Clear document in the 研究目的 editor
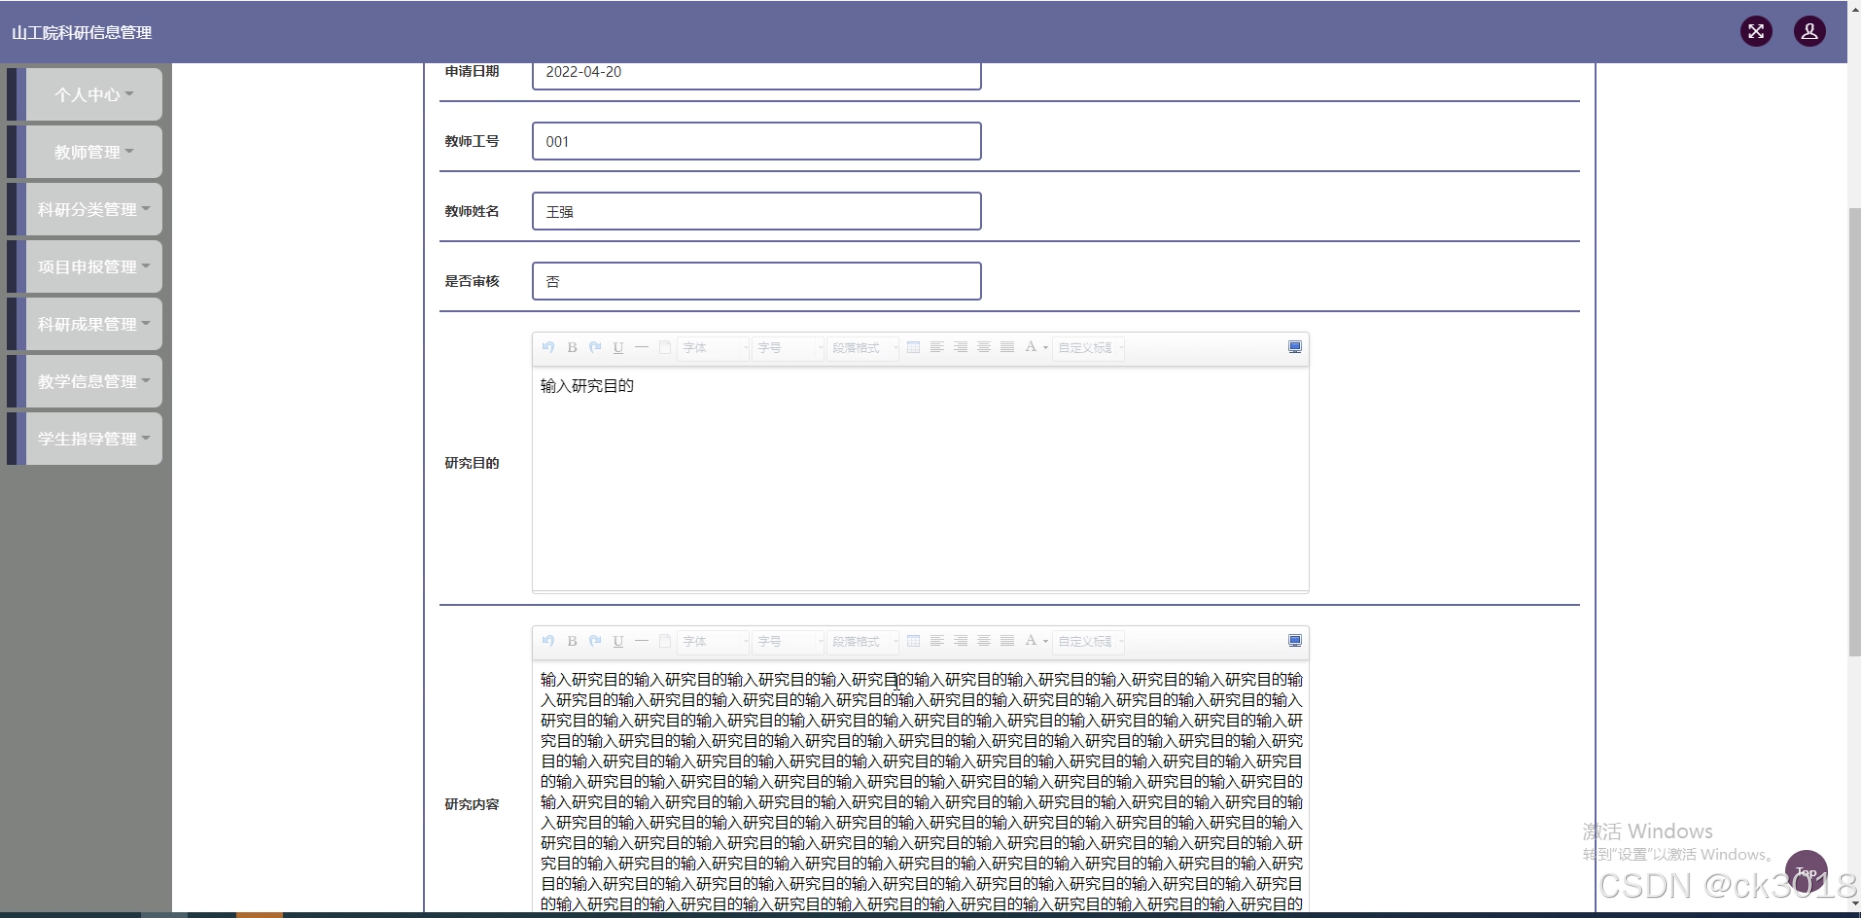Screen dimensions: 1861x918 (664, 347)
